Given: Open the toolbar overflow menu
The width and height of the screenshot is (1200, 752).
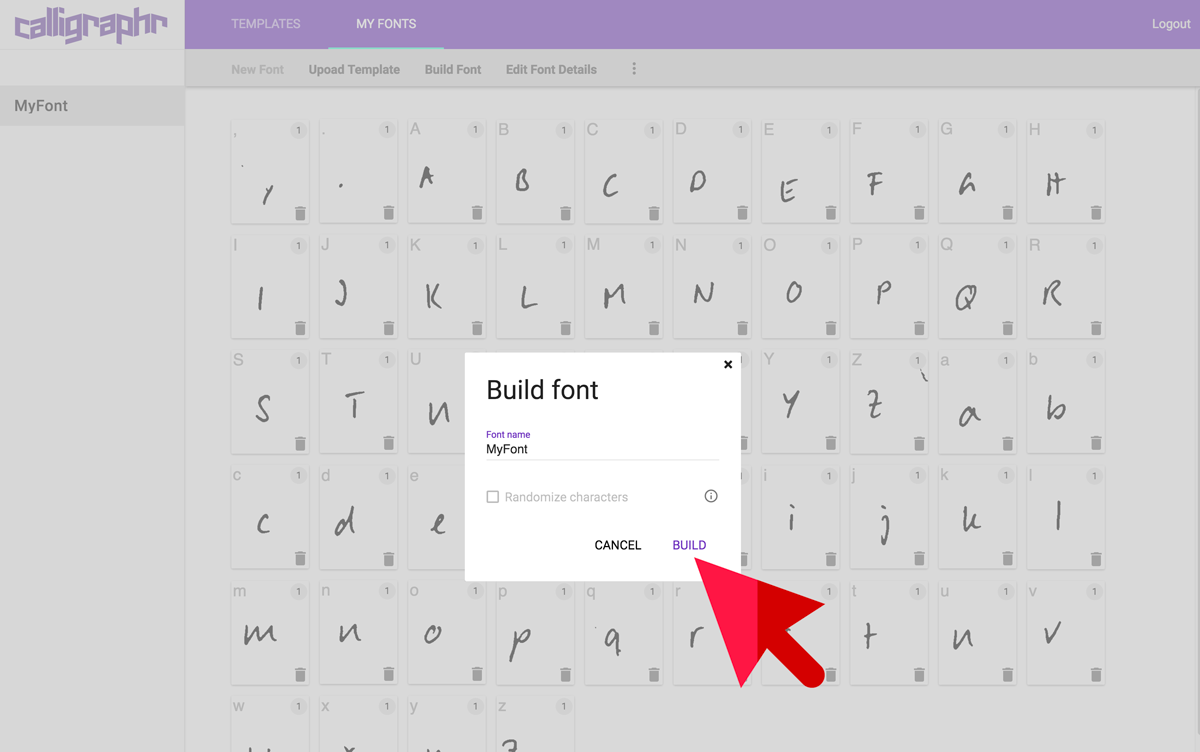Looking at the screenshot, I should point(634,69).
